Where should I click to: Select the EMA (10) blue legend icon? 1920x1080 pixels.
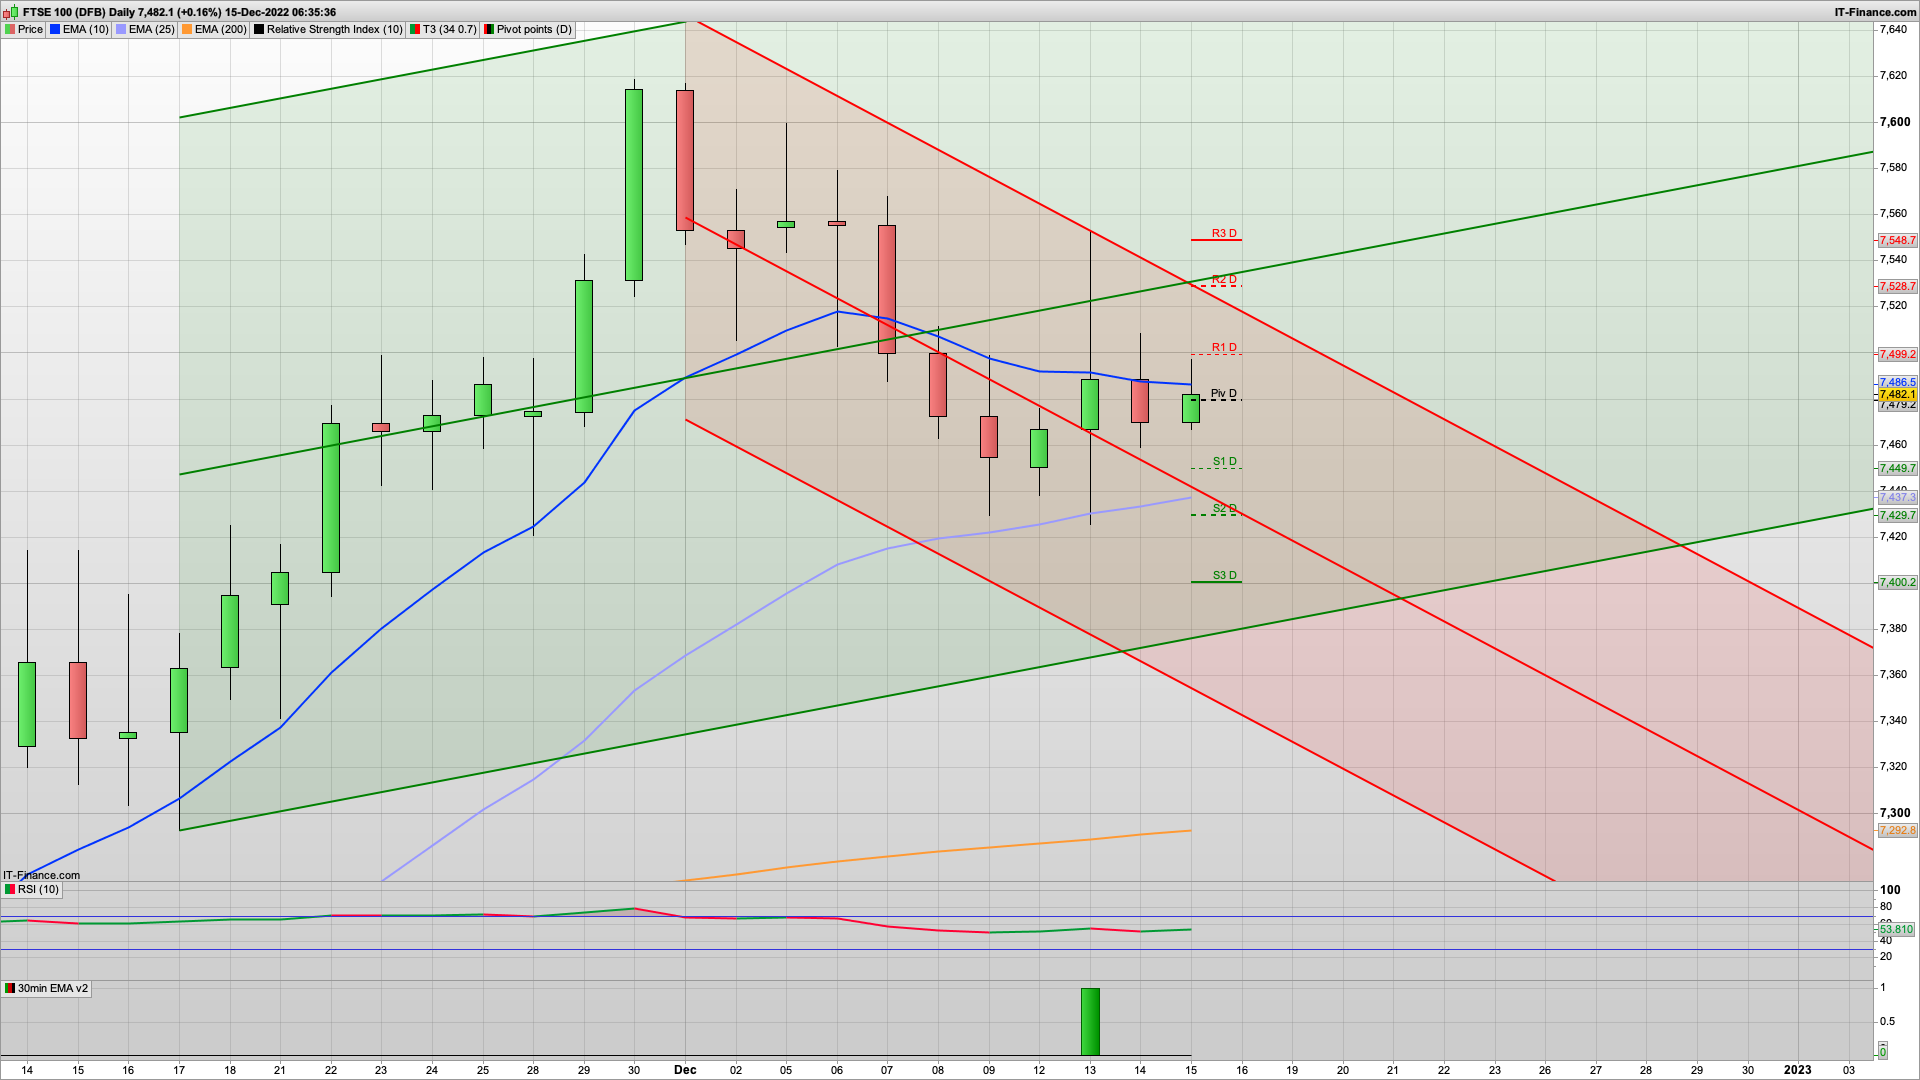55,29
